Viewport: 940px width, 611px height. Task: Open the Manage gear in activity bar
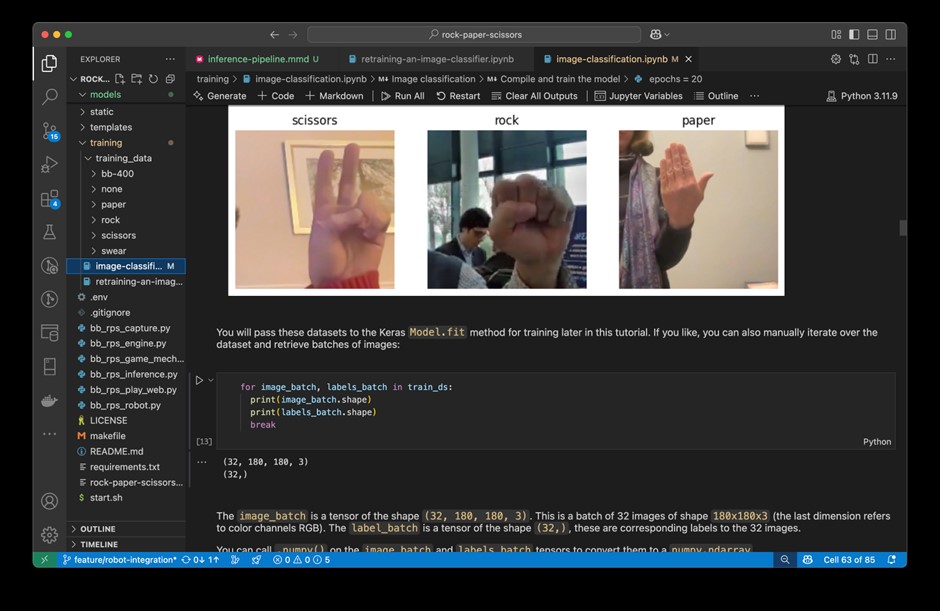49,534
